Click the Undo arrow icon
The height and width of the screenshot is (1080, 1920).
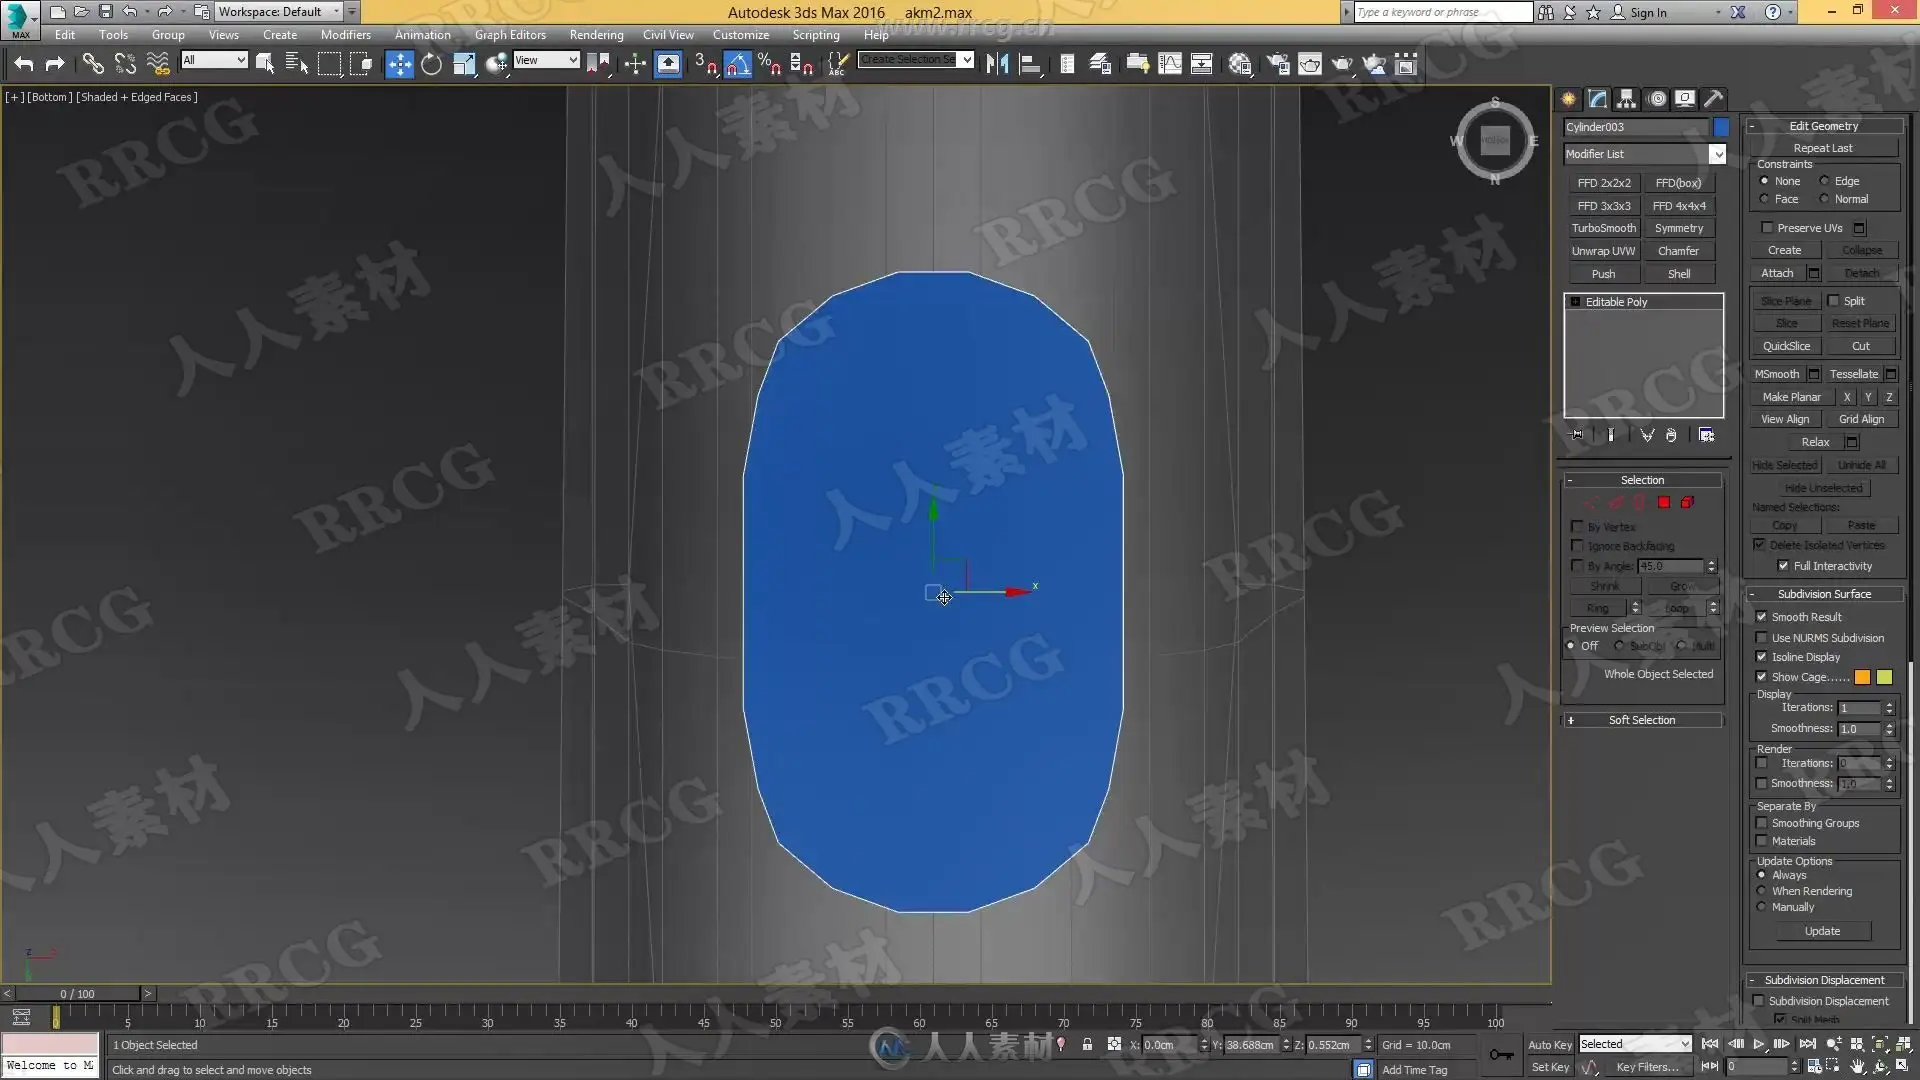click(24, 64)
